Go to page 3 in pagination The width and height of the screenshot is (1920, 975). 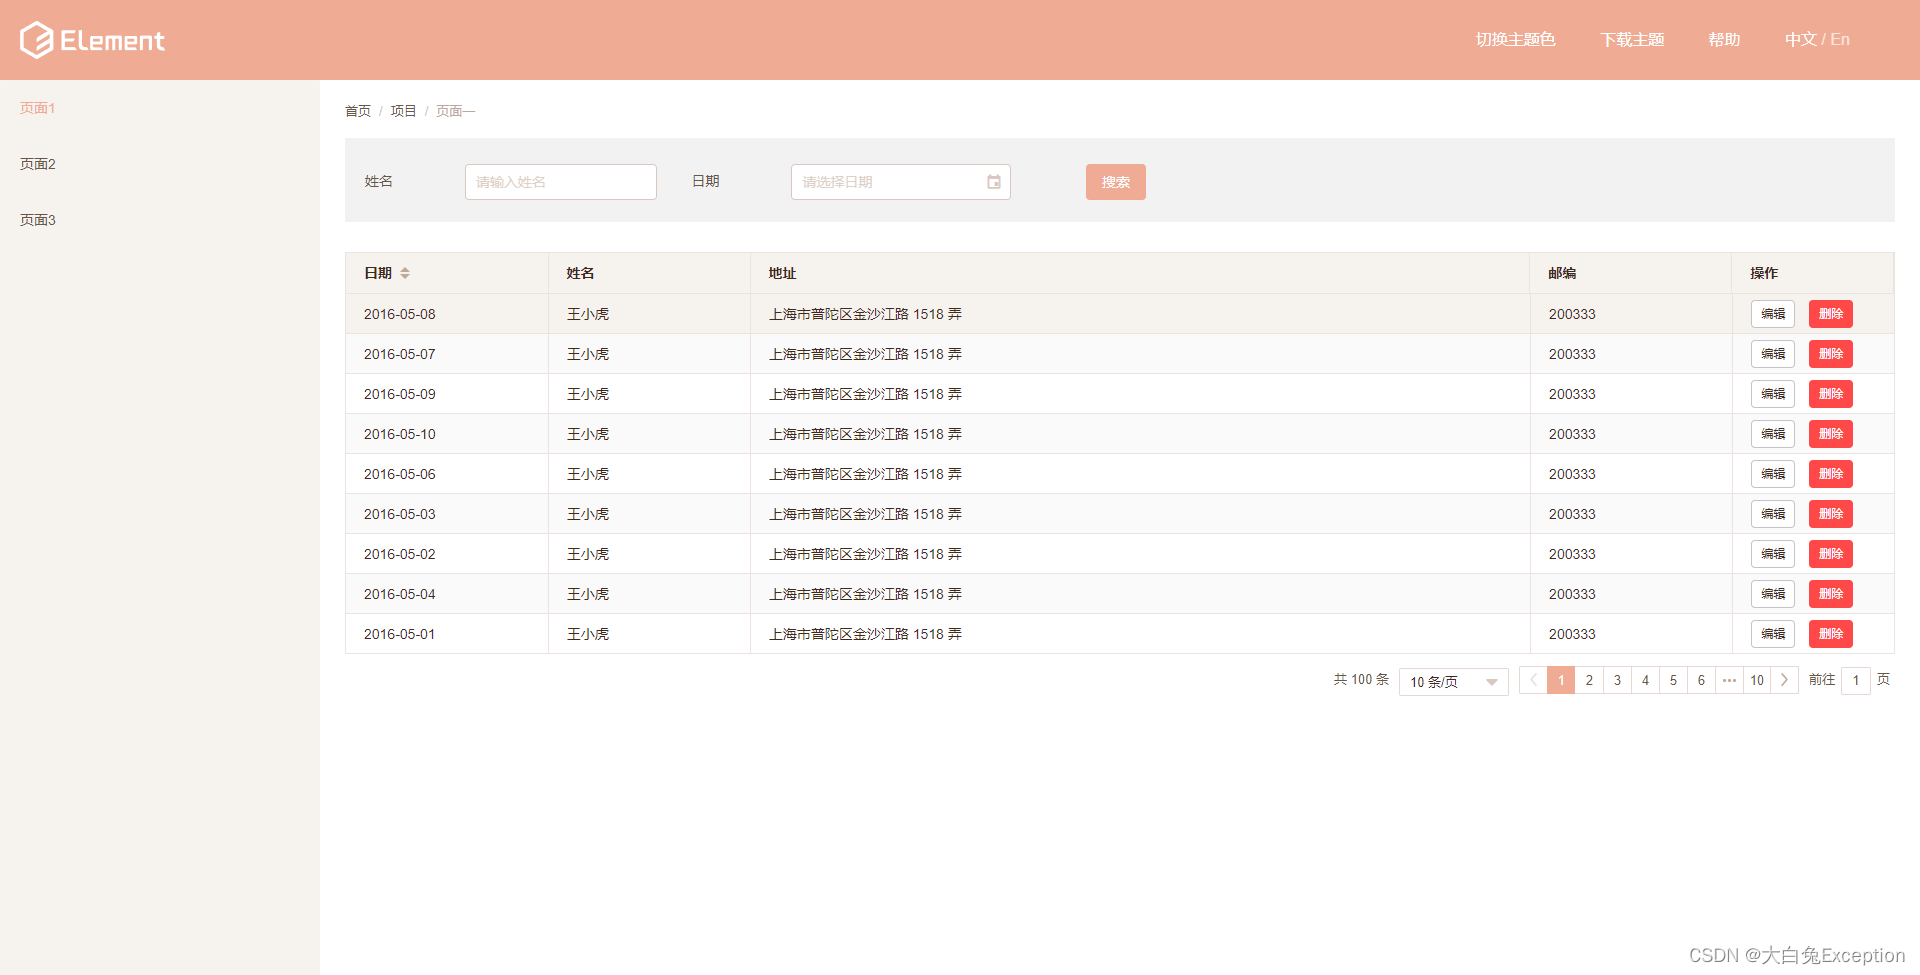coord(1617,680)
